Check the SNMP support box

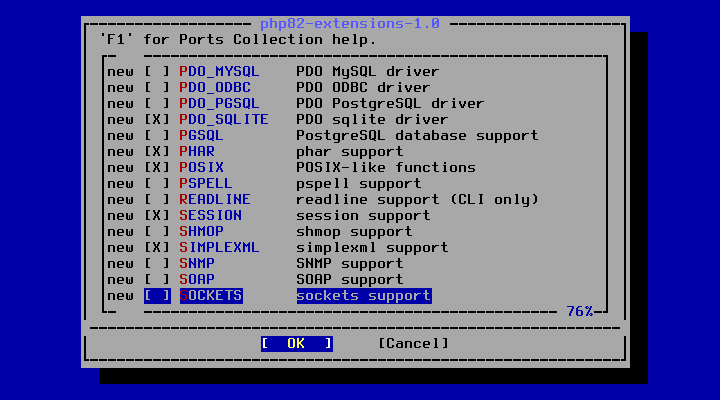(157, 264)
